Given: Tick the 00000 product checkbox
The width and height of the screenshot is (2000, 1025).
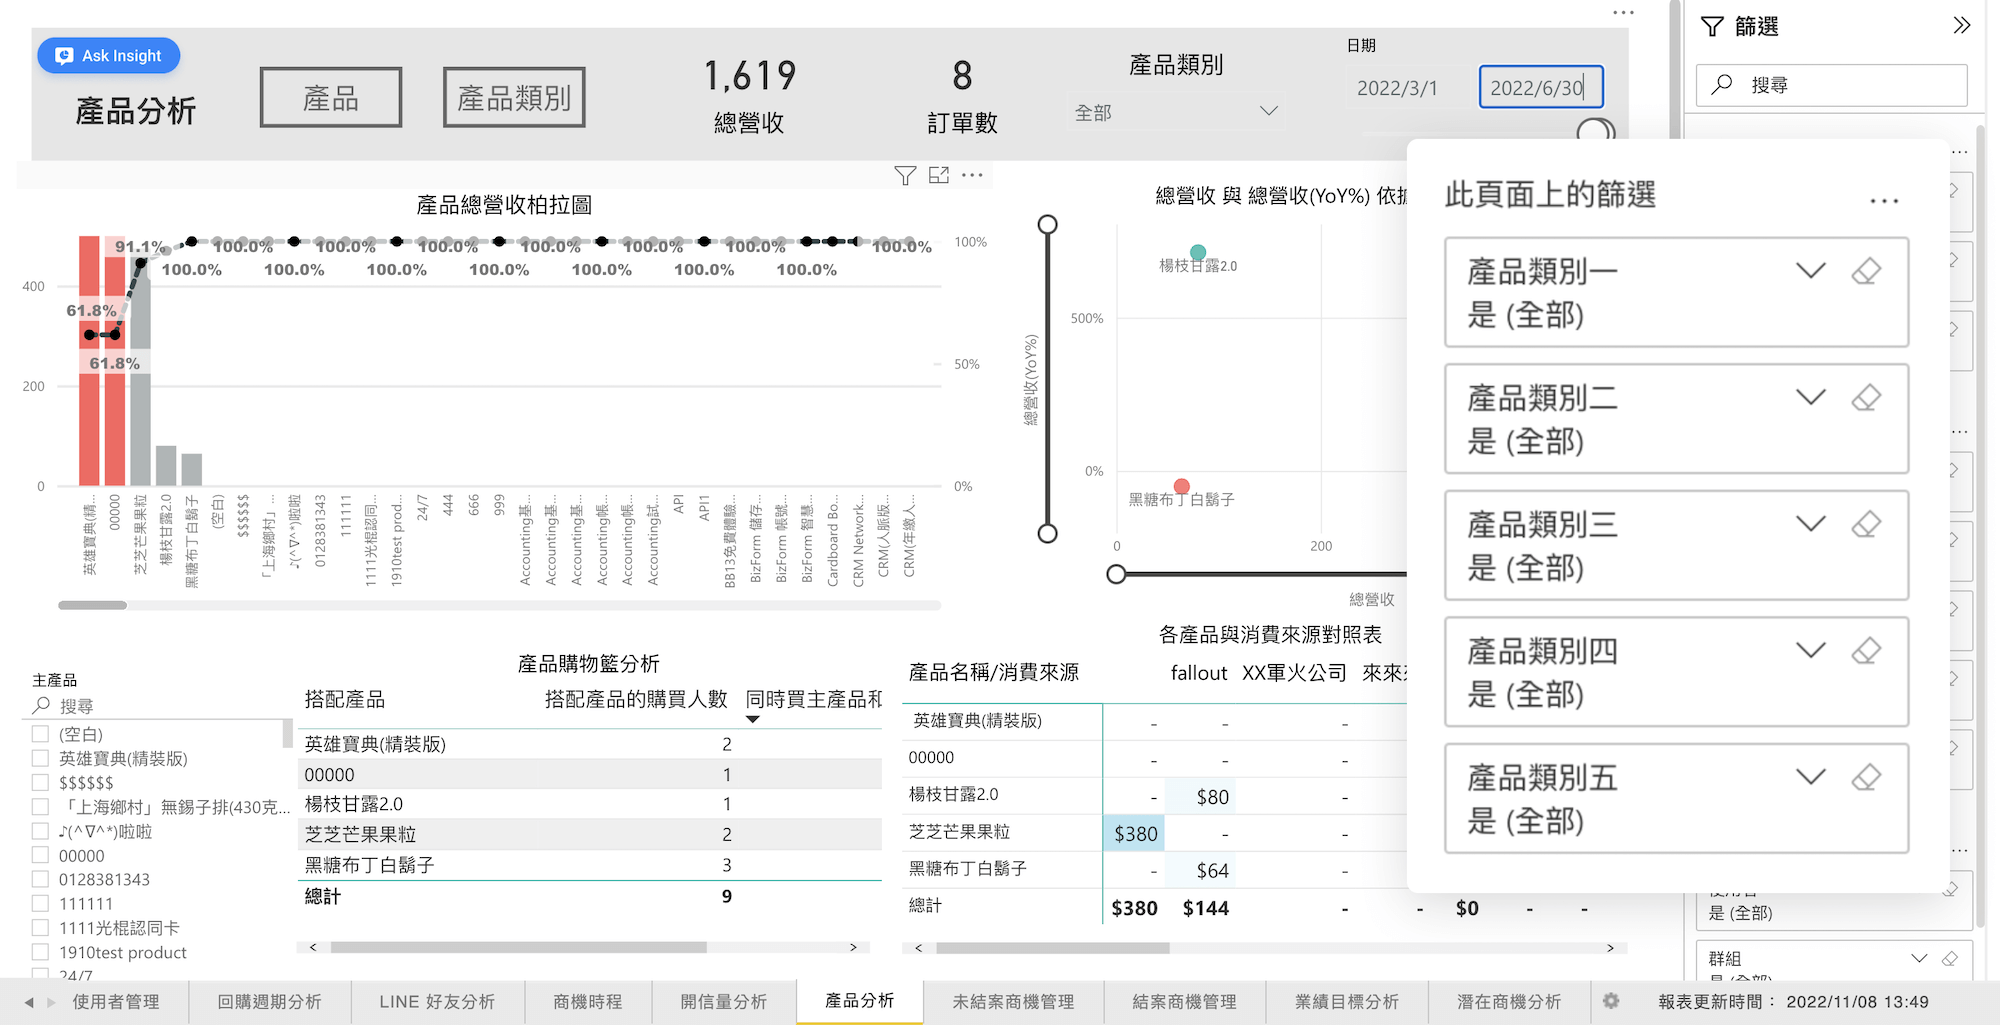Looking at the screenshot, I should (41, 855).
